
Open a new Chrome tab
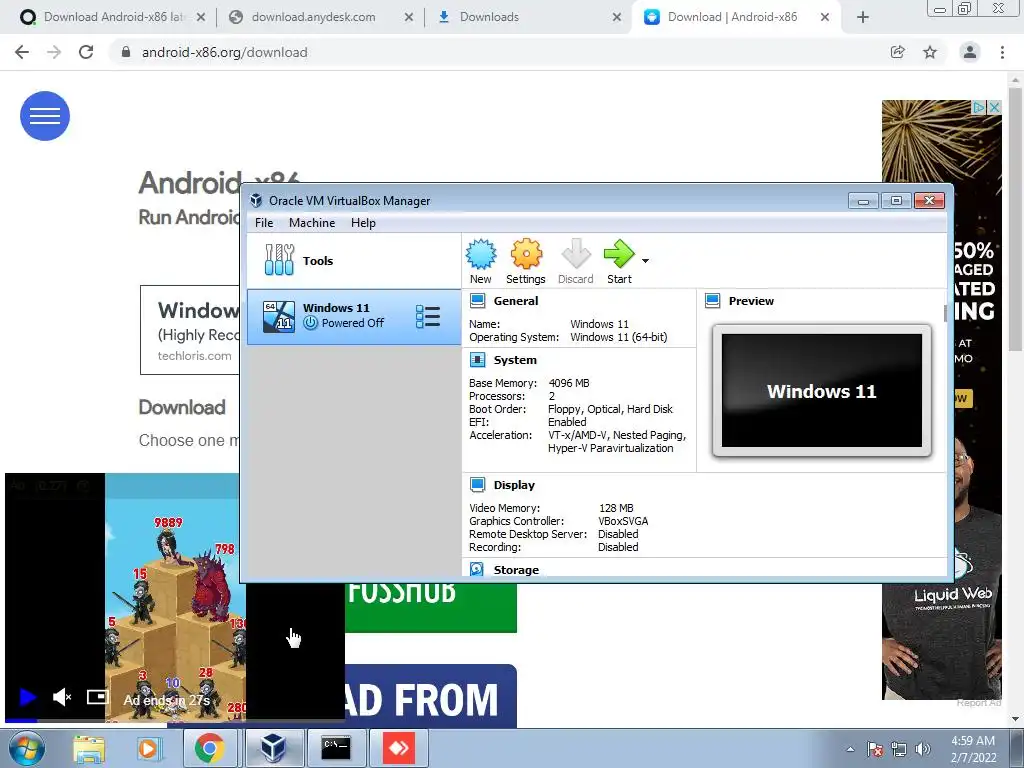coord(863,17)
